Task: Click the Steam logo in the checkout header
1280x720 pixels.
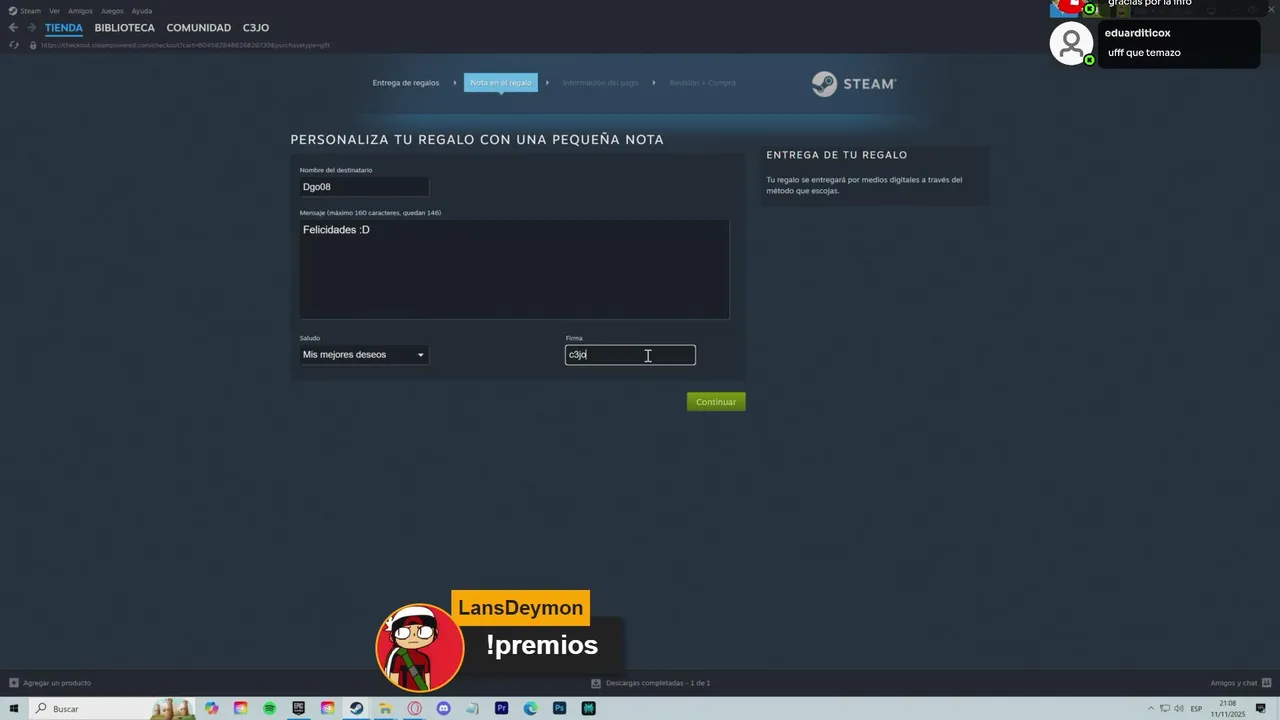Action: (854, 84)
